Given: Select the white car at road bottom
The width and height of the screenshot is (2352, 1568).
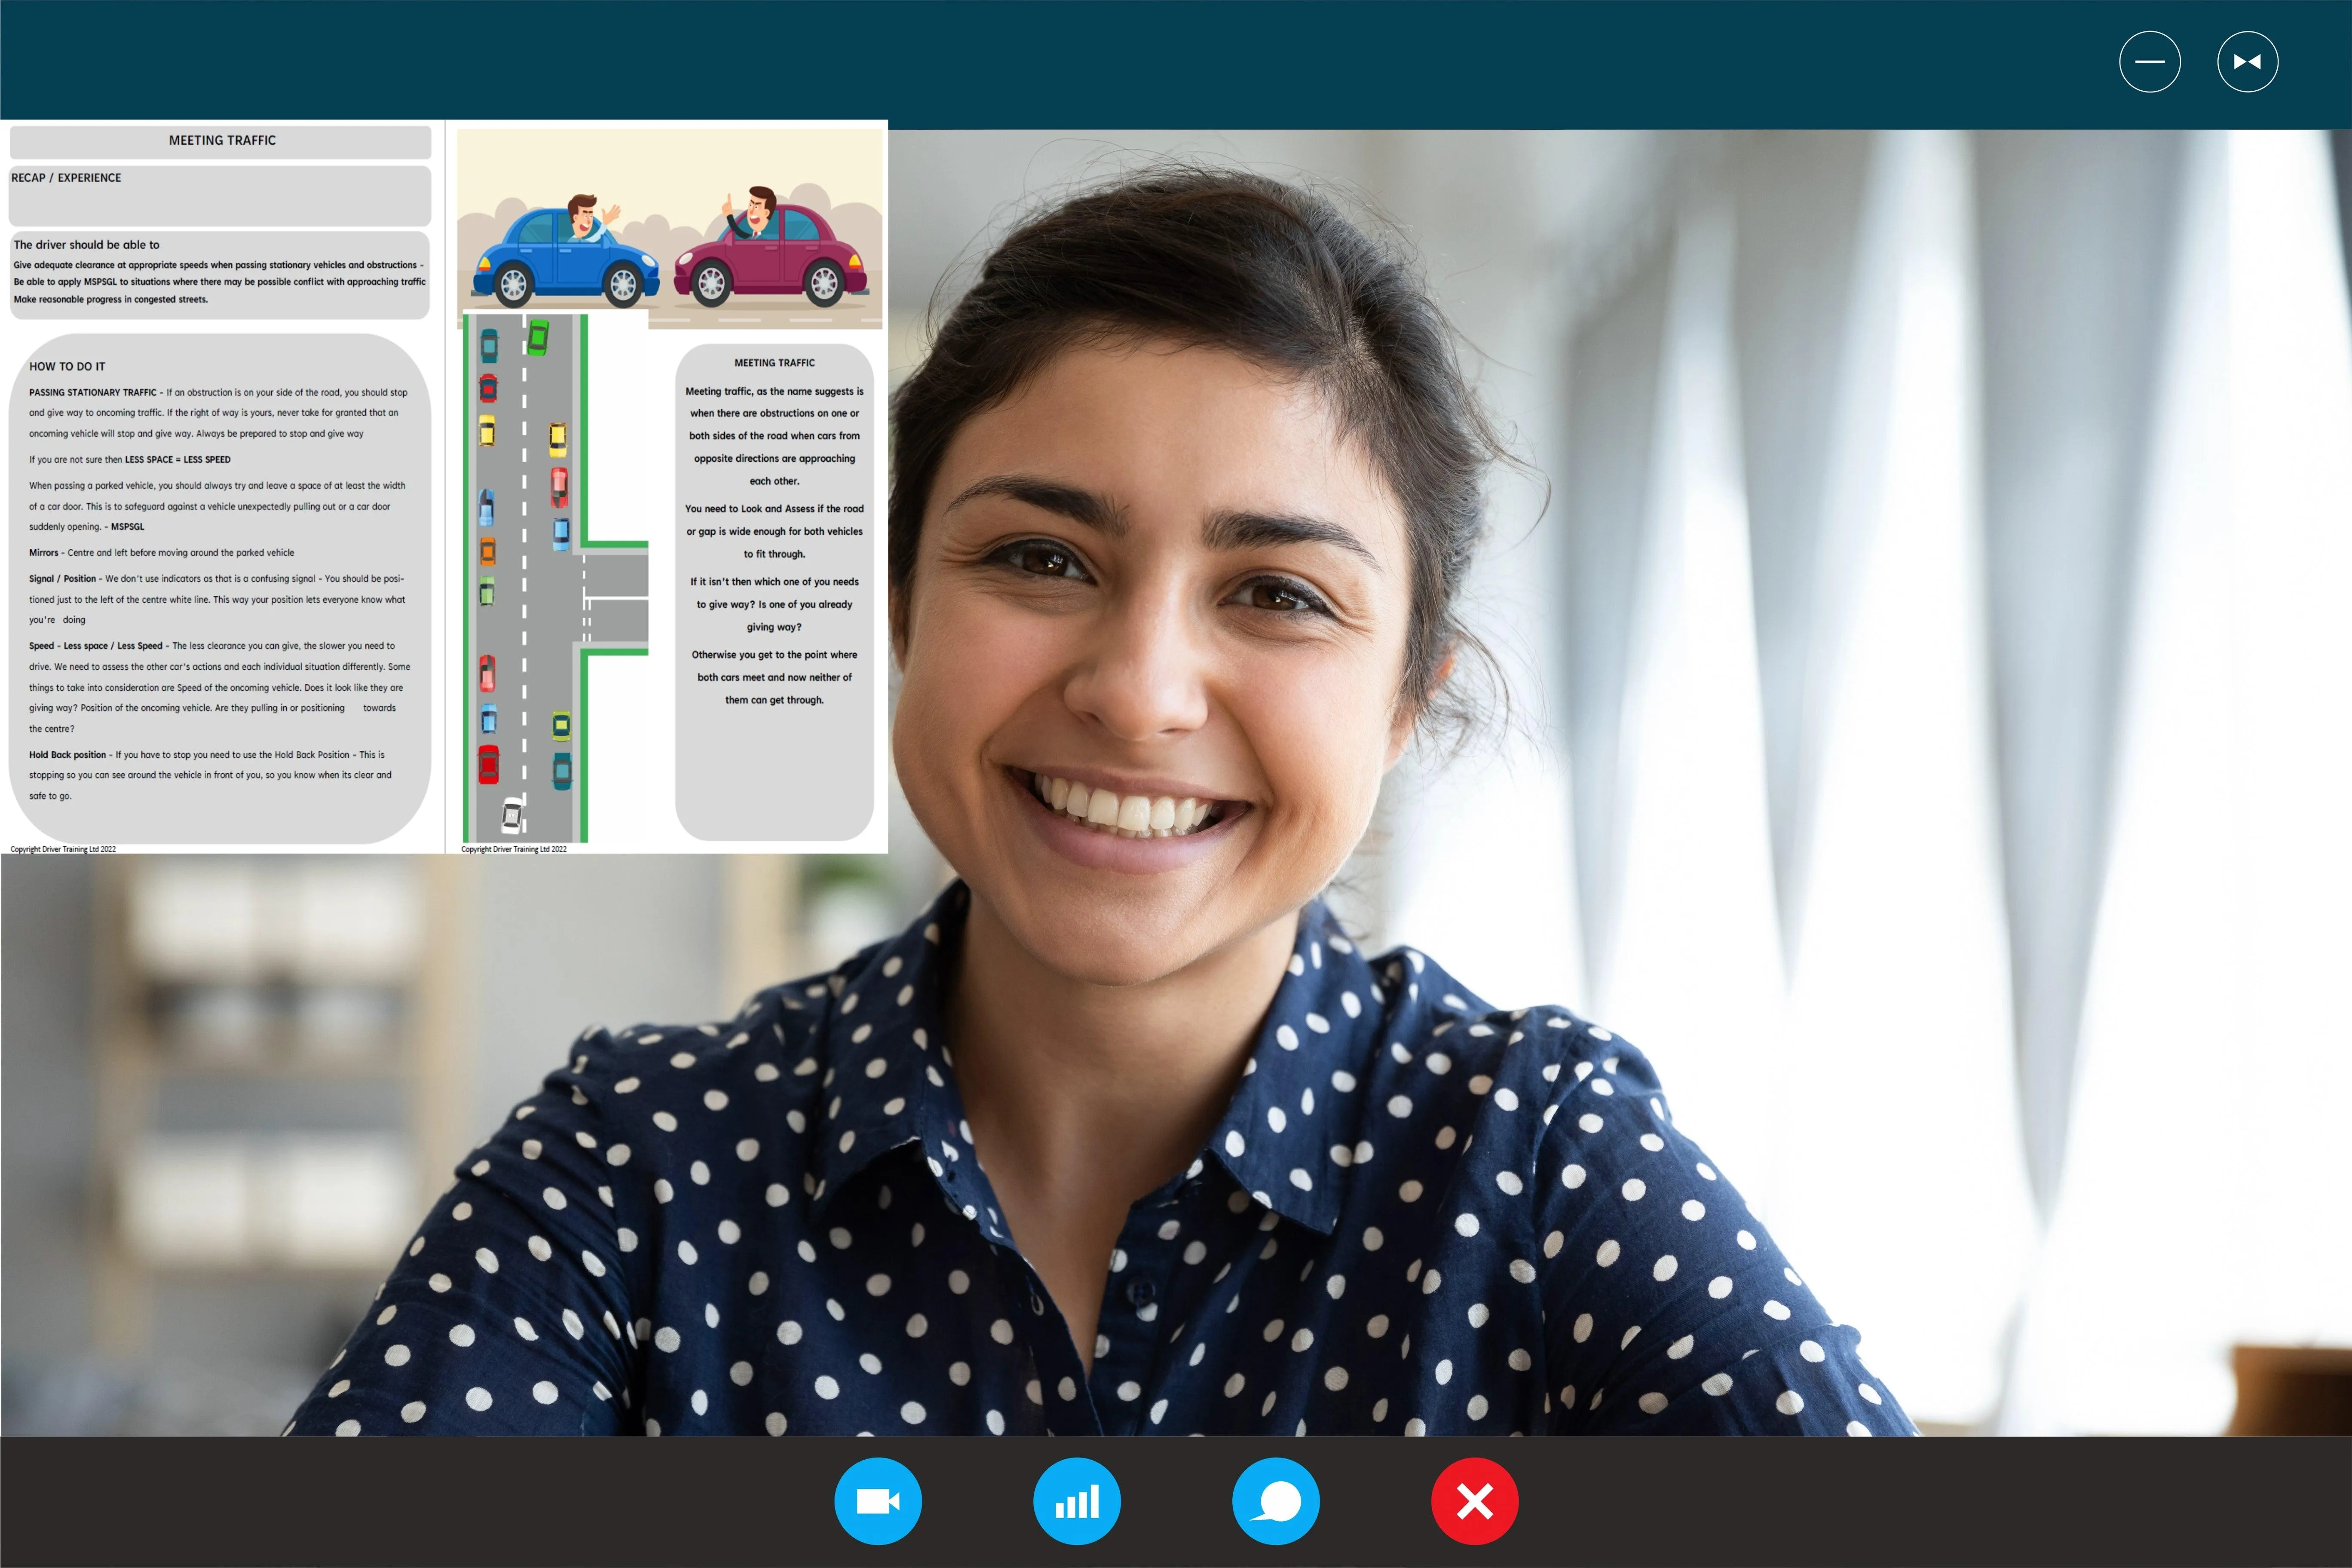Looking at the screenshot, I should pos(512,815).
